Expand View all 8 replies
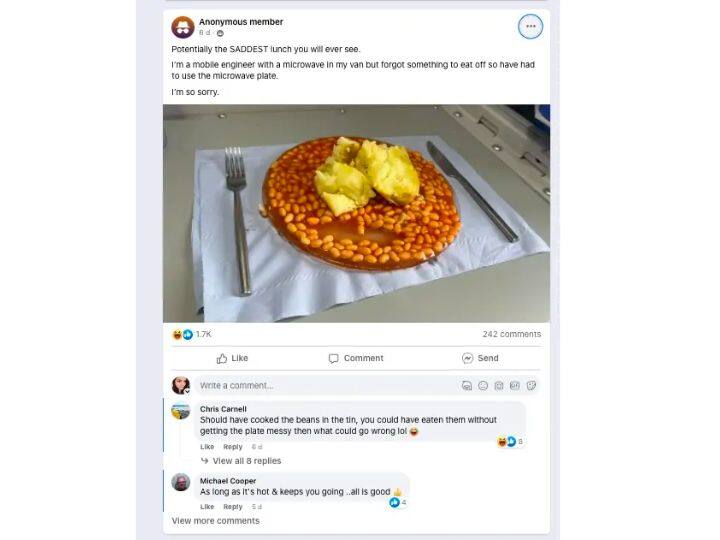 (246, 461)
